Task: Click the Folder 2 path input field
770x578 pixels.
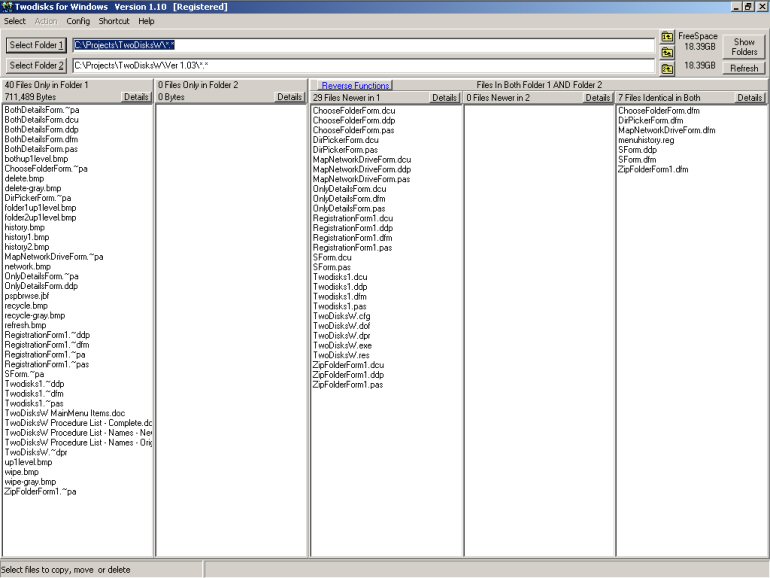Action: [x=364, y=66]
